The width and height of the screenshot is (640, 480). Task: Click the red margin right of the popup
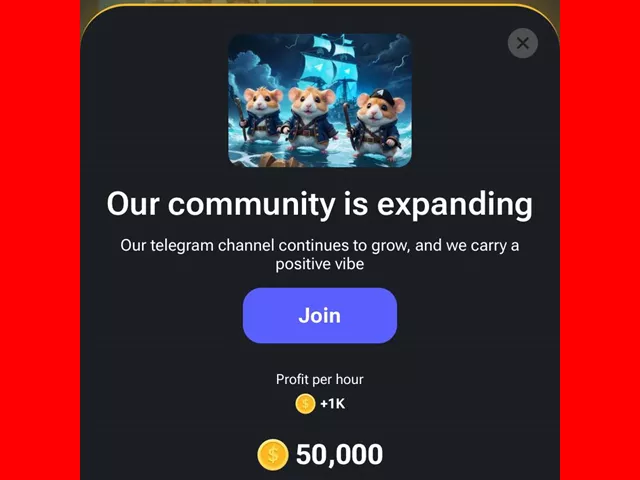(600, 240)
